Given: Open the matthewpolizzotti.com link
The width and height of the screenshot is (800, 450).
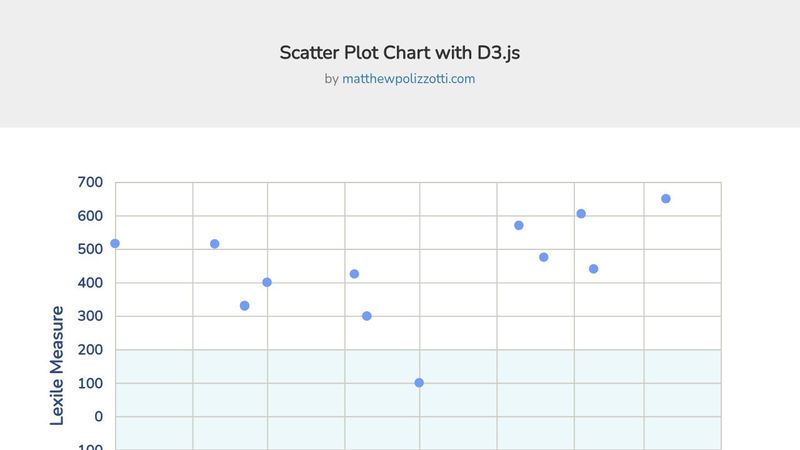Looking at the screenshot, I should [408, 79].
